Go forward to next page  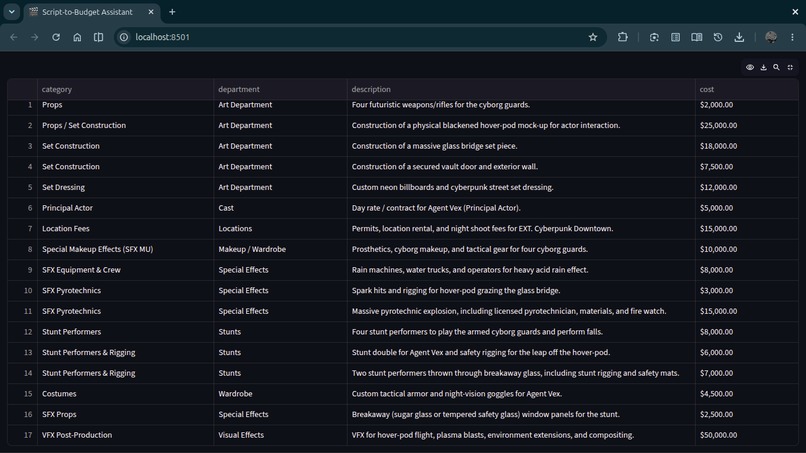pyautogui.click(x=34, y=37)
